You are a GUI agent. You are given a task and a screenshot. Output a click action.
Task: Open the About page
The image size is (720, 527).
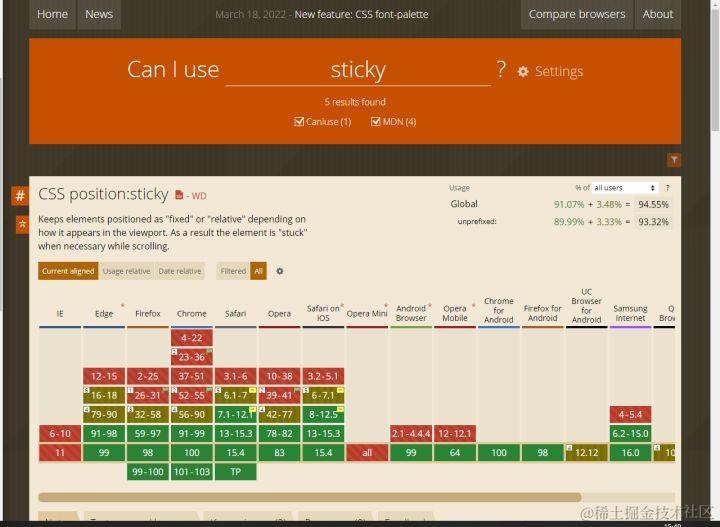(x=658, y=14)
